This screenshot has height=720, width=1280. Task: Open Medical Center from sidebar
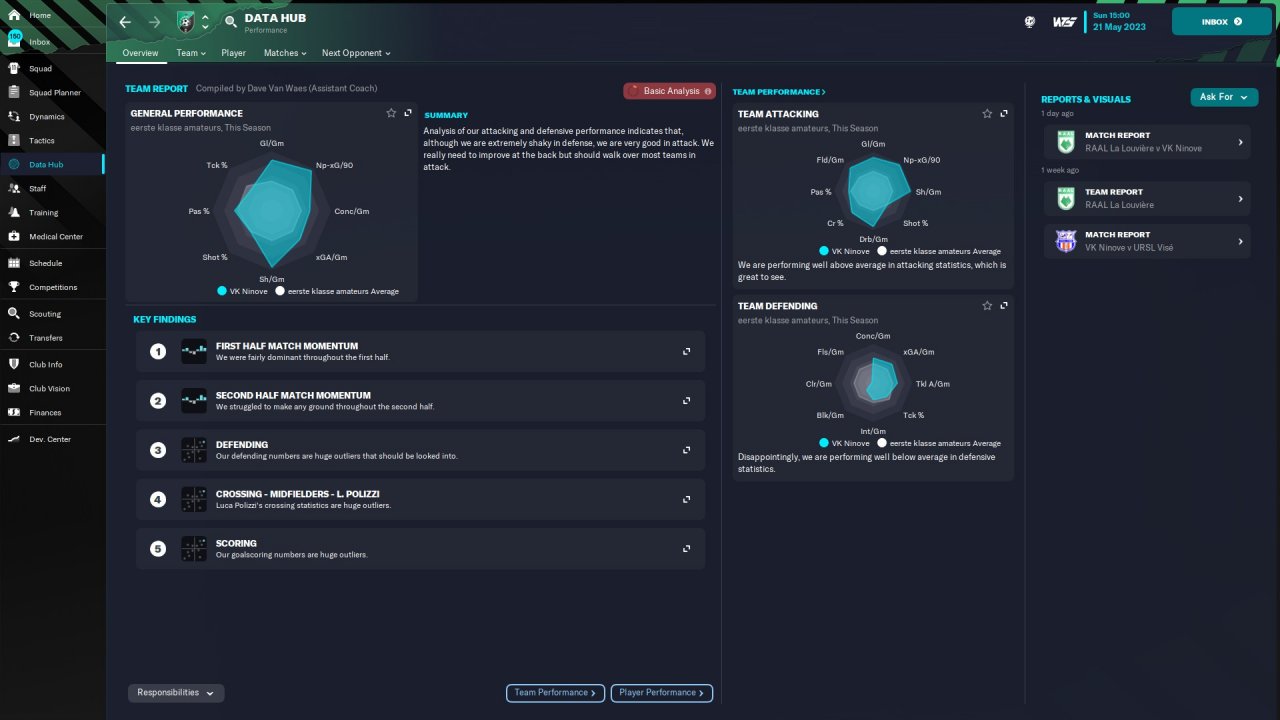(14, 236)
